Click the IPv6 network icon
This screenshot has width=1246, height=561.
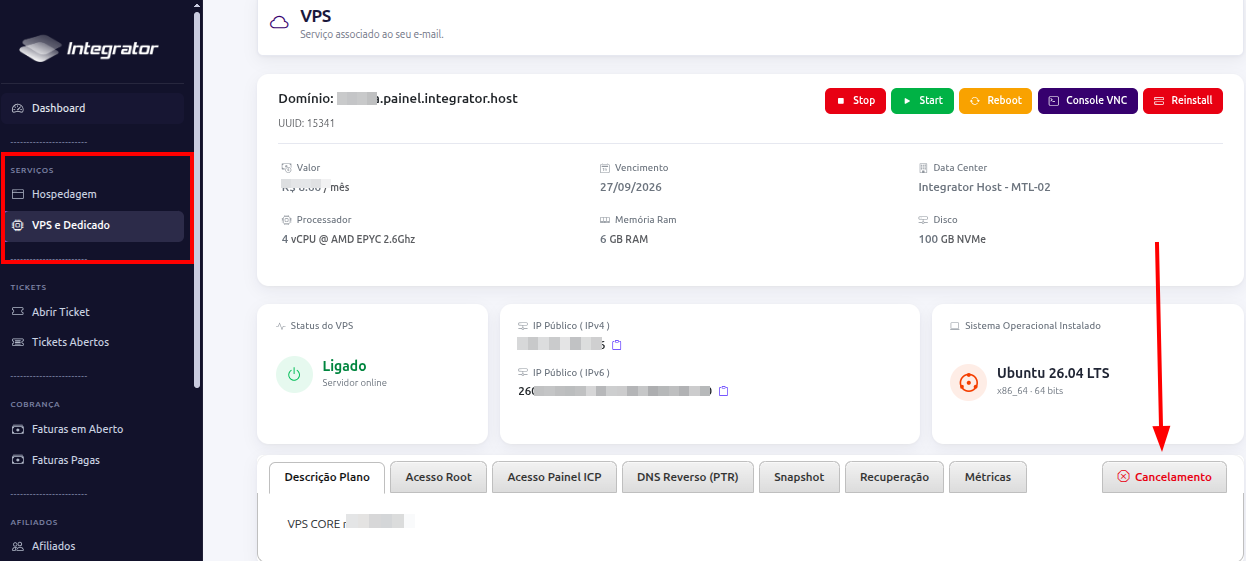[523, 373]
